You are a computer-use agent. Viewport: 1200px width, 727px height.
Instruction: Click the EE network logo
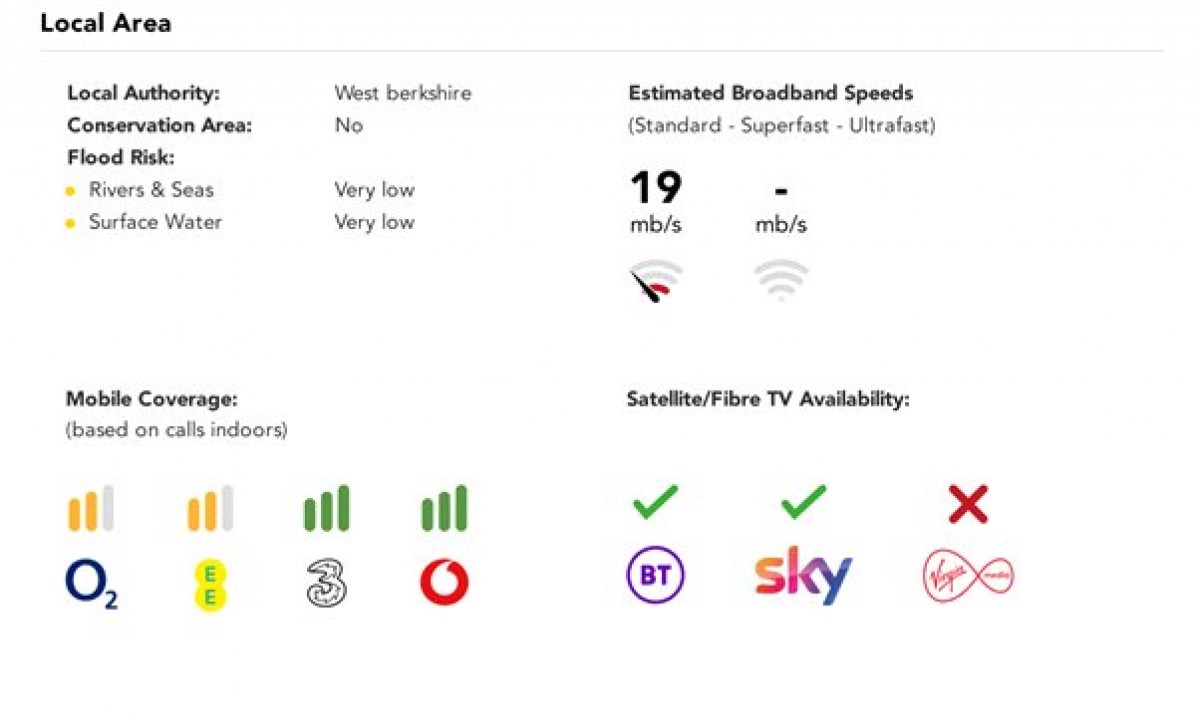(211, 585)
